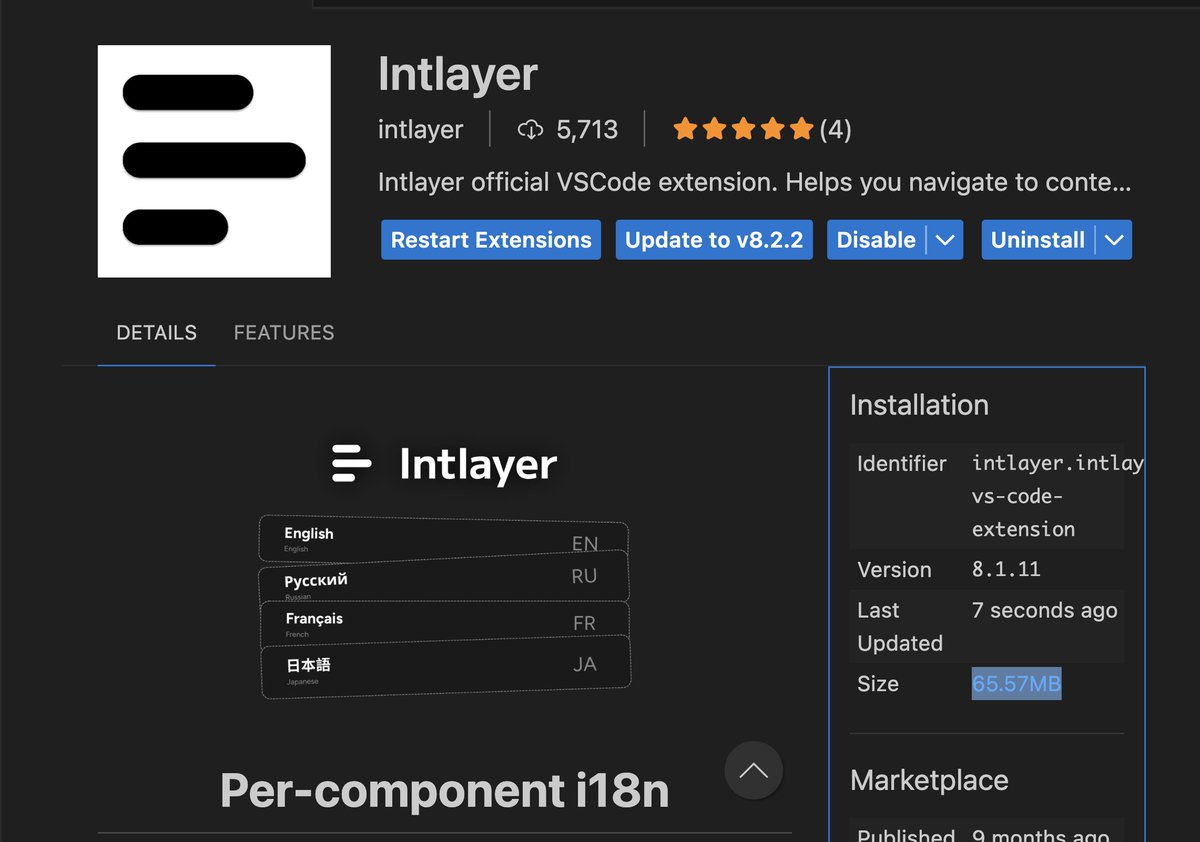Click the scroll-to-top arrow button
Image resolution: width=1200 pixels, height=842 pixels.
coord(754,770)
